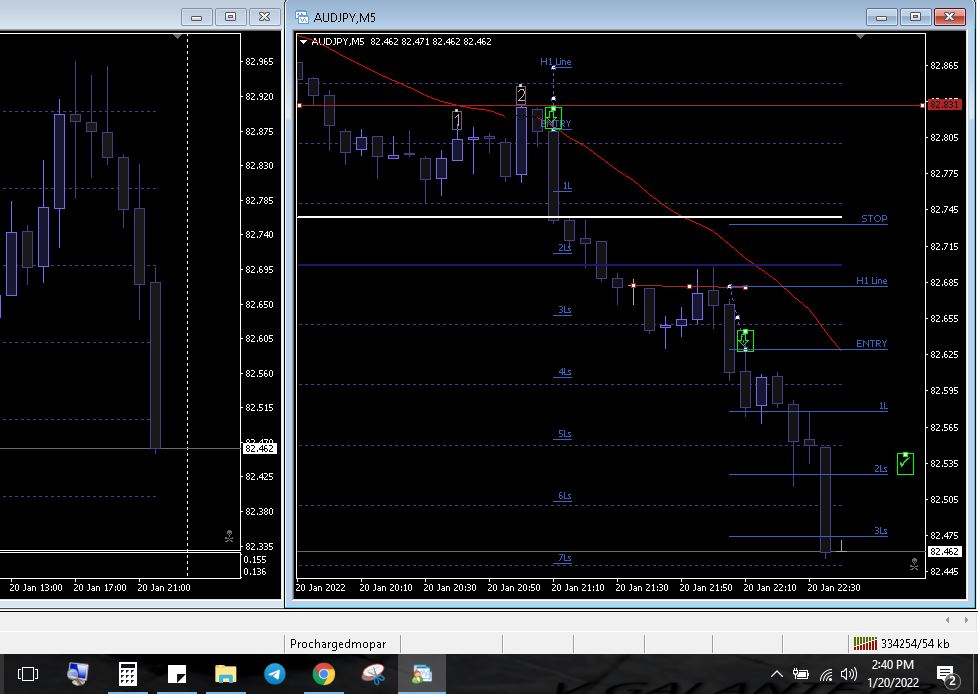Open Calculator from the taskbar
Screen dimensions: 978x694
coord(127,674)
